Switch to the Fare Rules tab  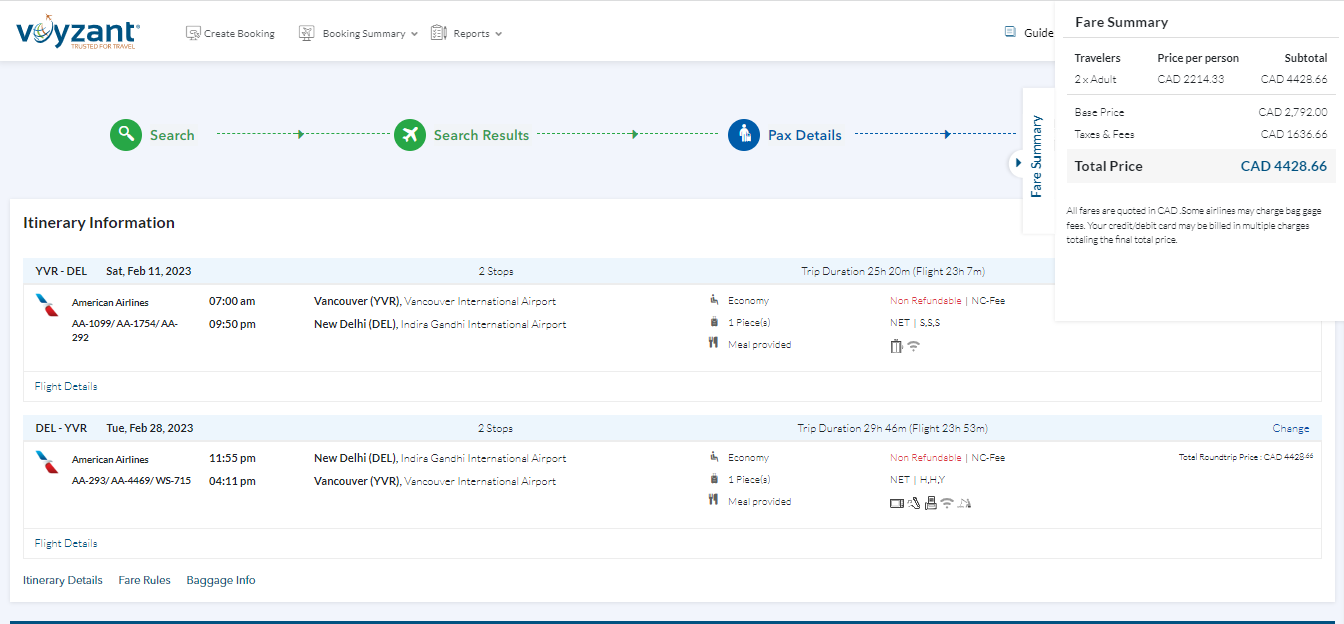[x=144, y=580]
